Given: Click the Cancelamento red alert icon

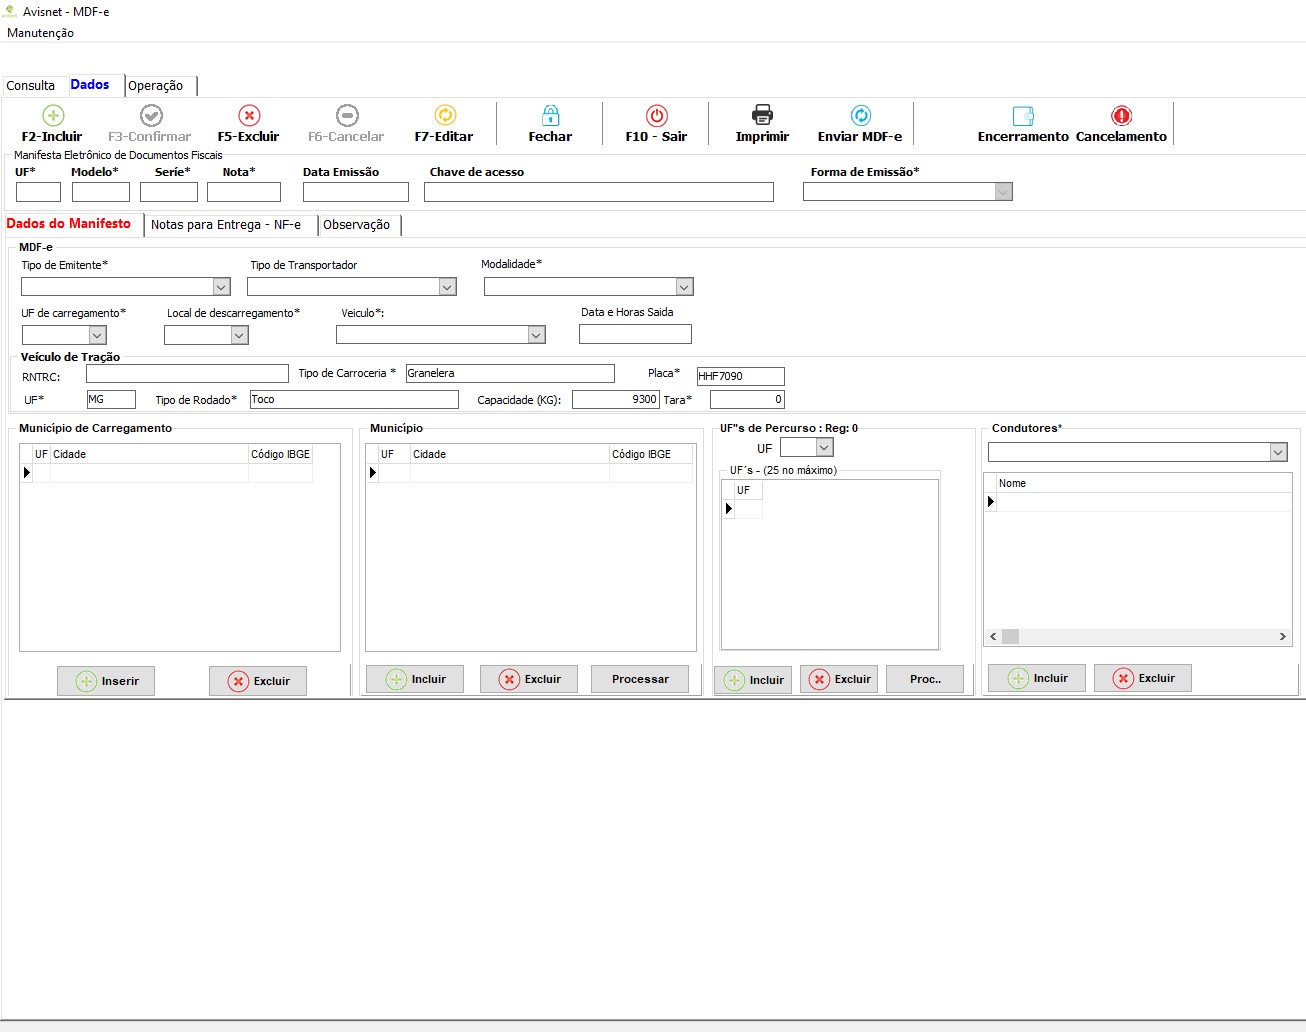Looking at the screenshot, I should click(1121, 116).
